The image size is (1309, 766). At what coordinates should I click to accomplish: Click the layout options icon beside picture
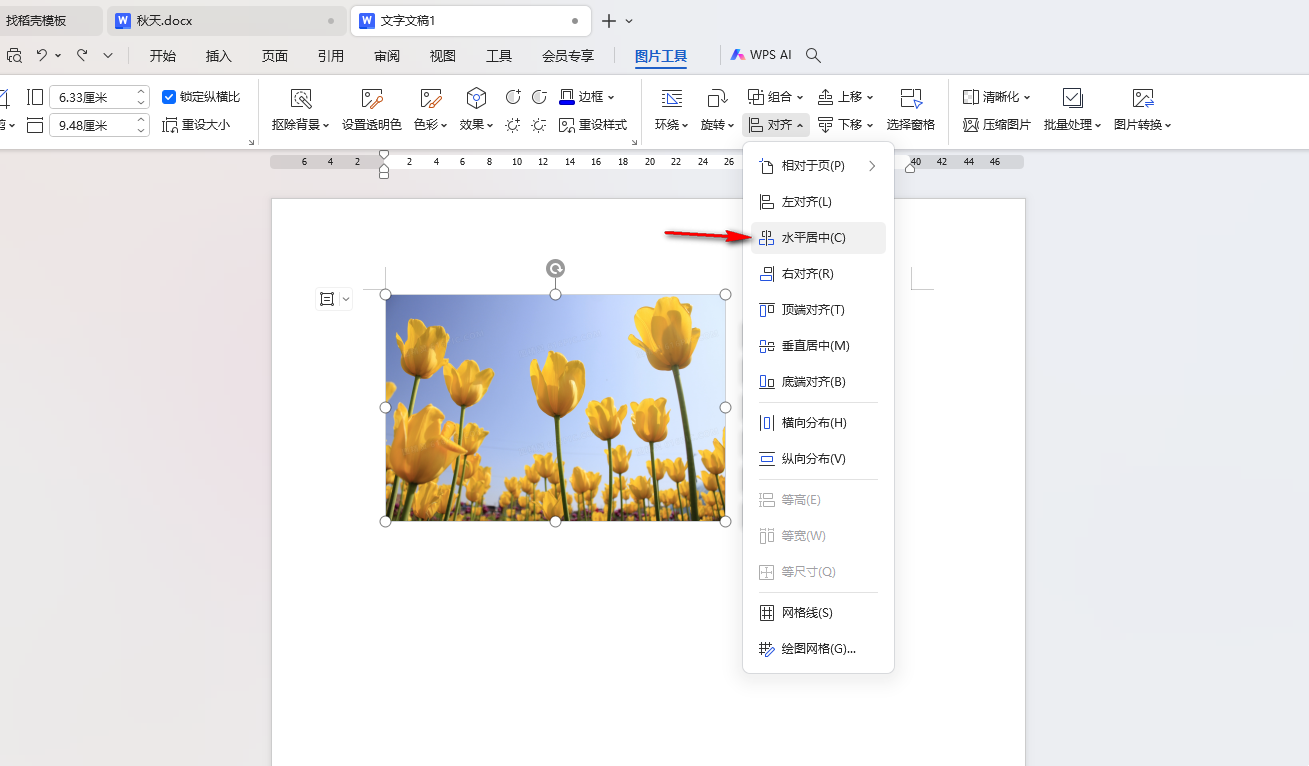(327, 299)
